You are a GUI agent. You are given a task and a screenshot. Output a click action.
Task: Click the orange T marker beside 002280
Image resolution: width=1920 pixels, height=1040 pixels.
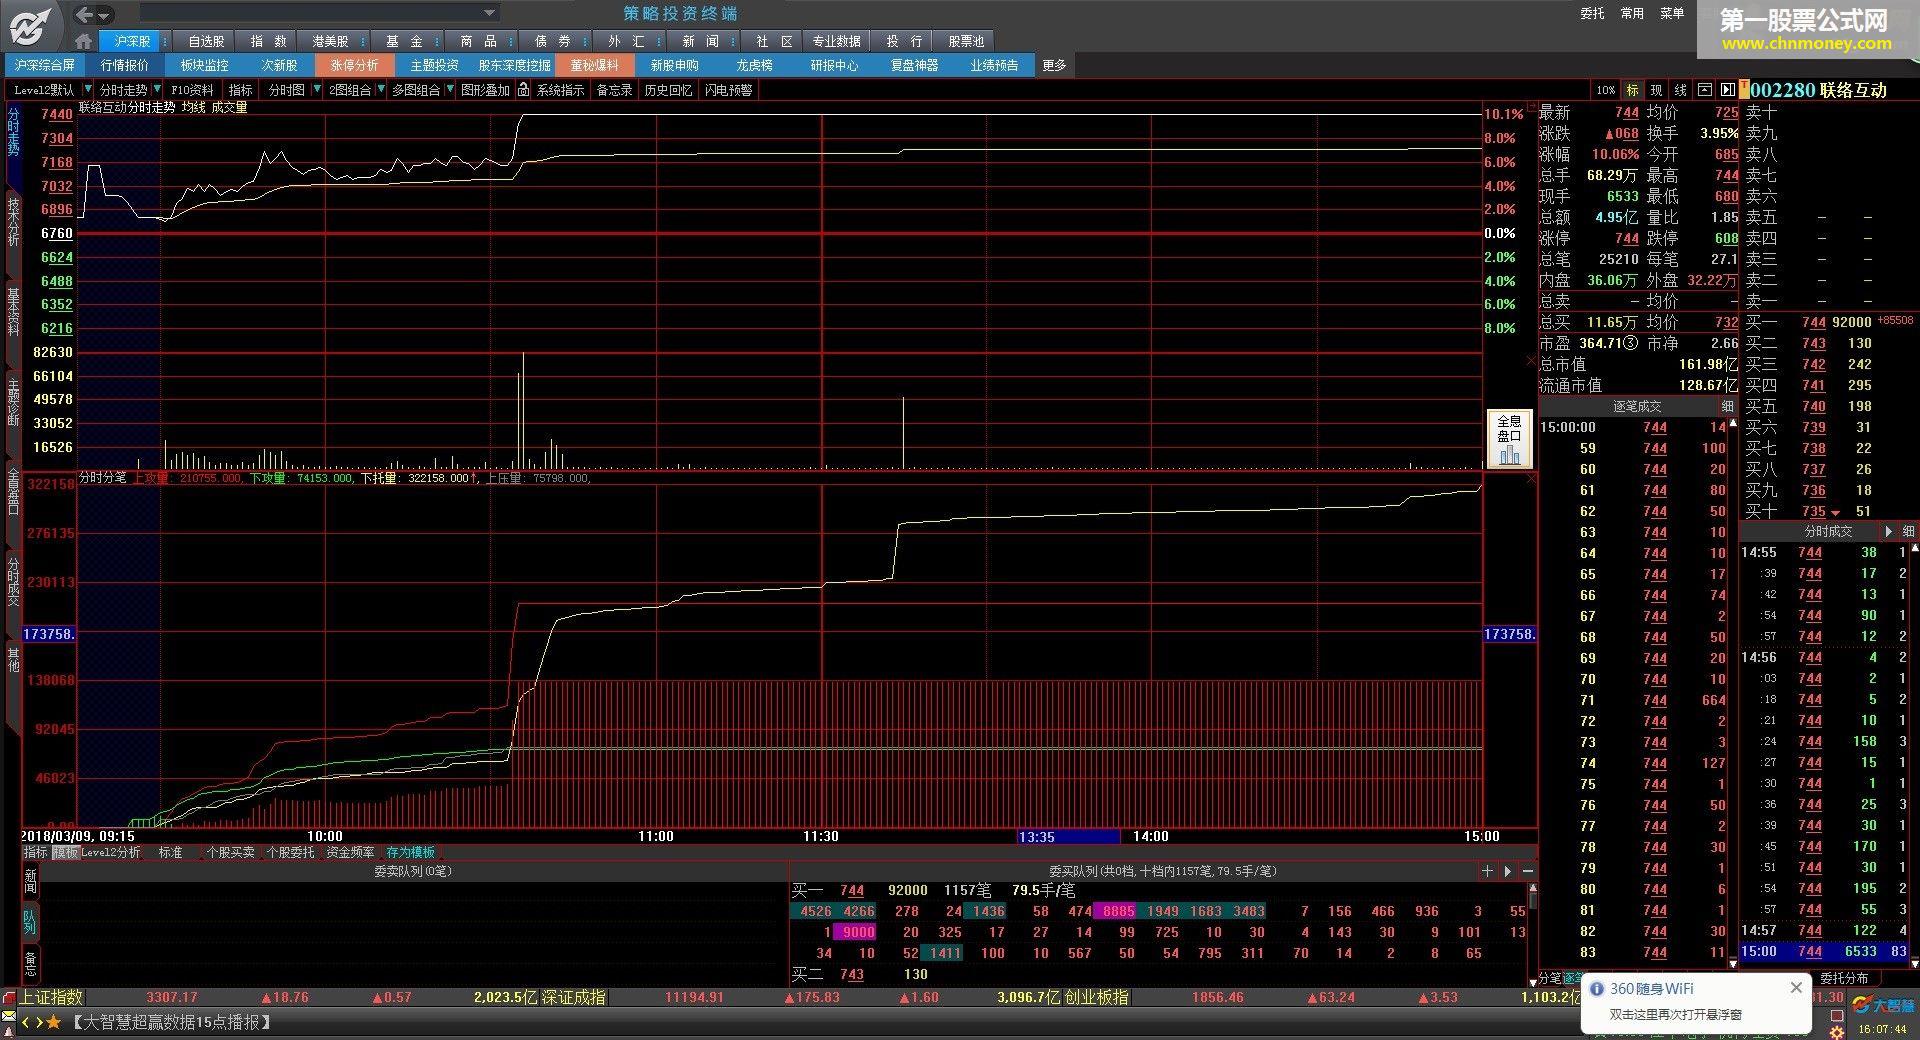point(1744,89)
